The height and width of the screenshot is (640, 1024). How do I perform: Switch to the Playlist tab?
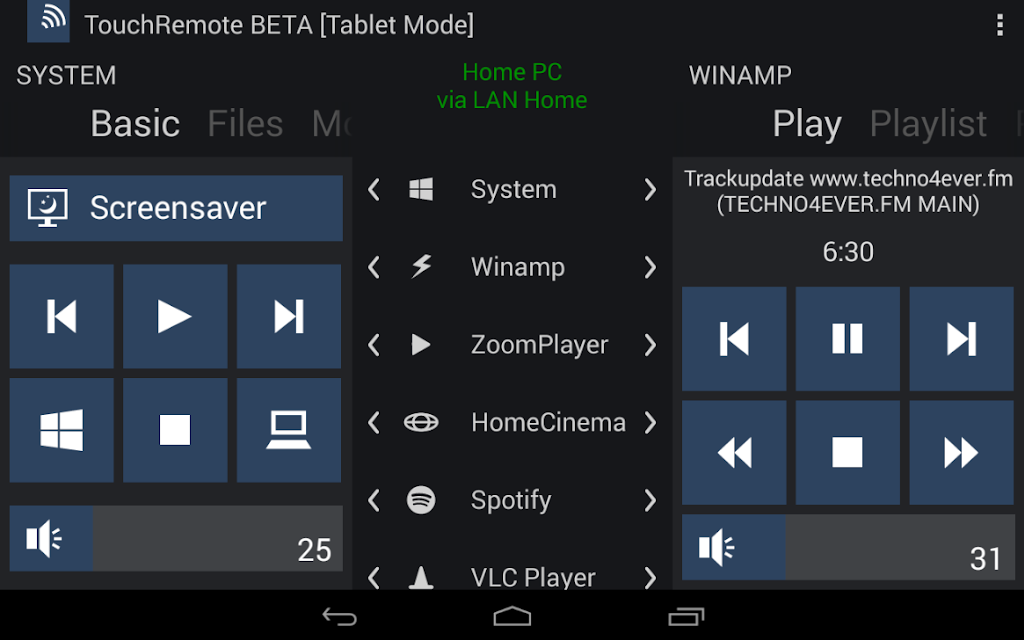tap(928, 123)
